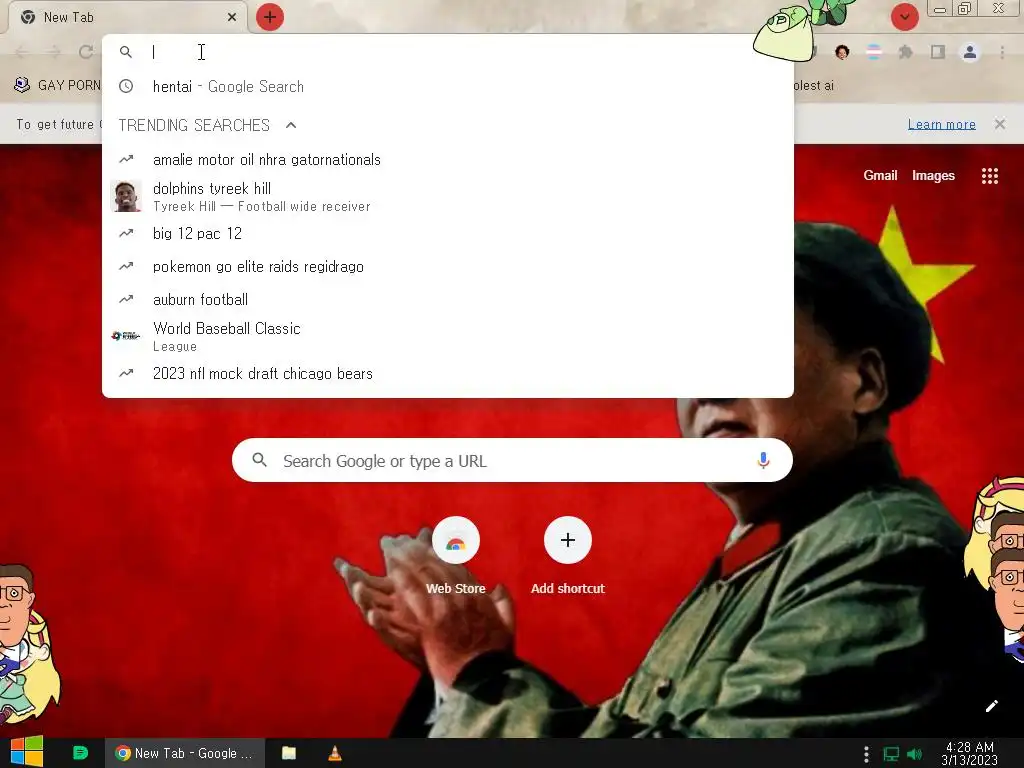Screen dimensions: 1024x768
Task: Open the Extensions puzzle piece icon
Action: coord(905,52)
